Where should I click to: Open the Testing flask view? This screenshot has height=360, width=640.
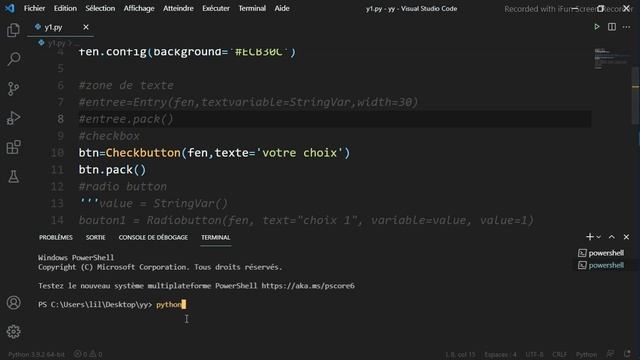[x=13, y=177]
